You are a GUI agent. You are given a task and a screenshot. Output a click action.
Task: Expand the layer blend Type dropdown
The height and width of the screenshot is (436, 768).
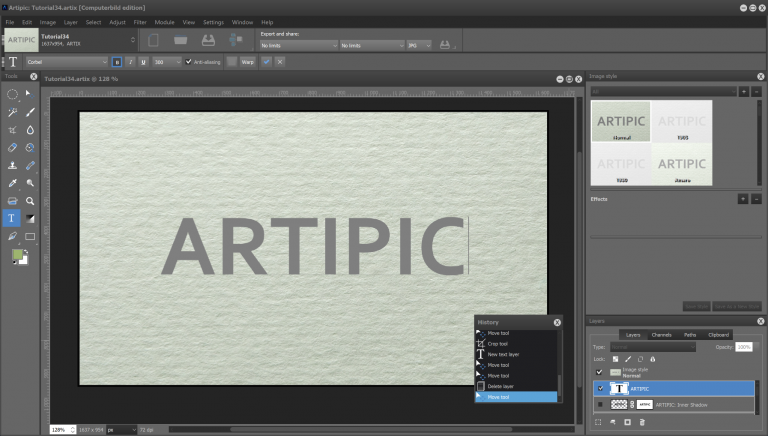tap(655, 347)
